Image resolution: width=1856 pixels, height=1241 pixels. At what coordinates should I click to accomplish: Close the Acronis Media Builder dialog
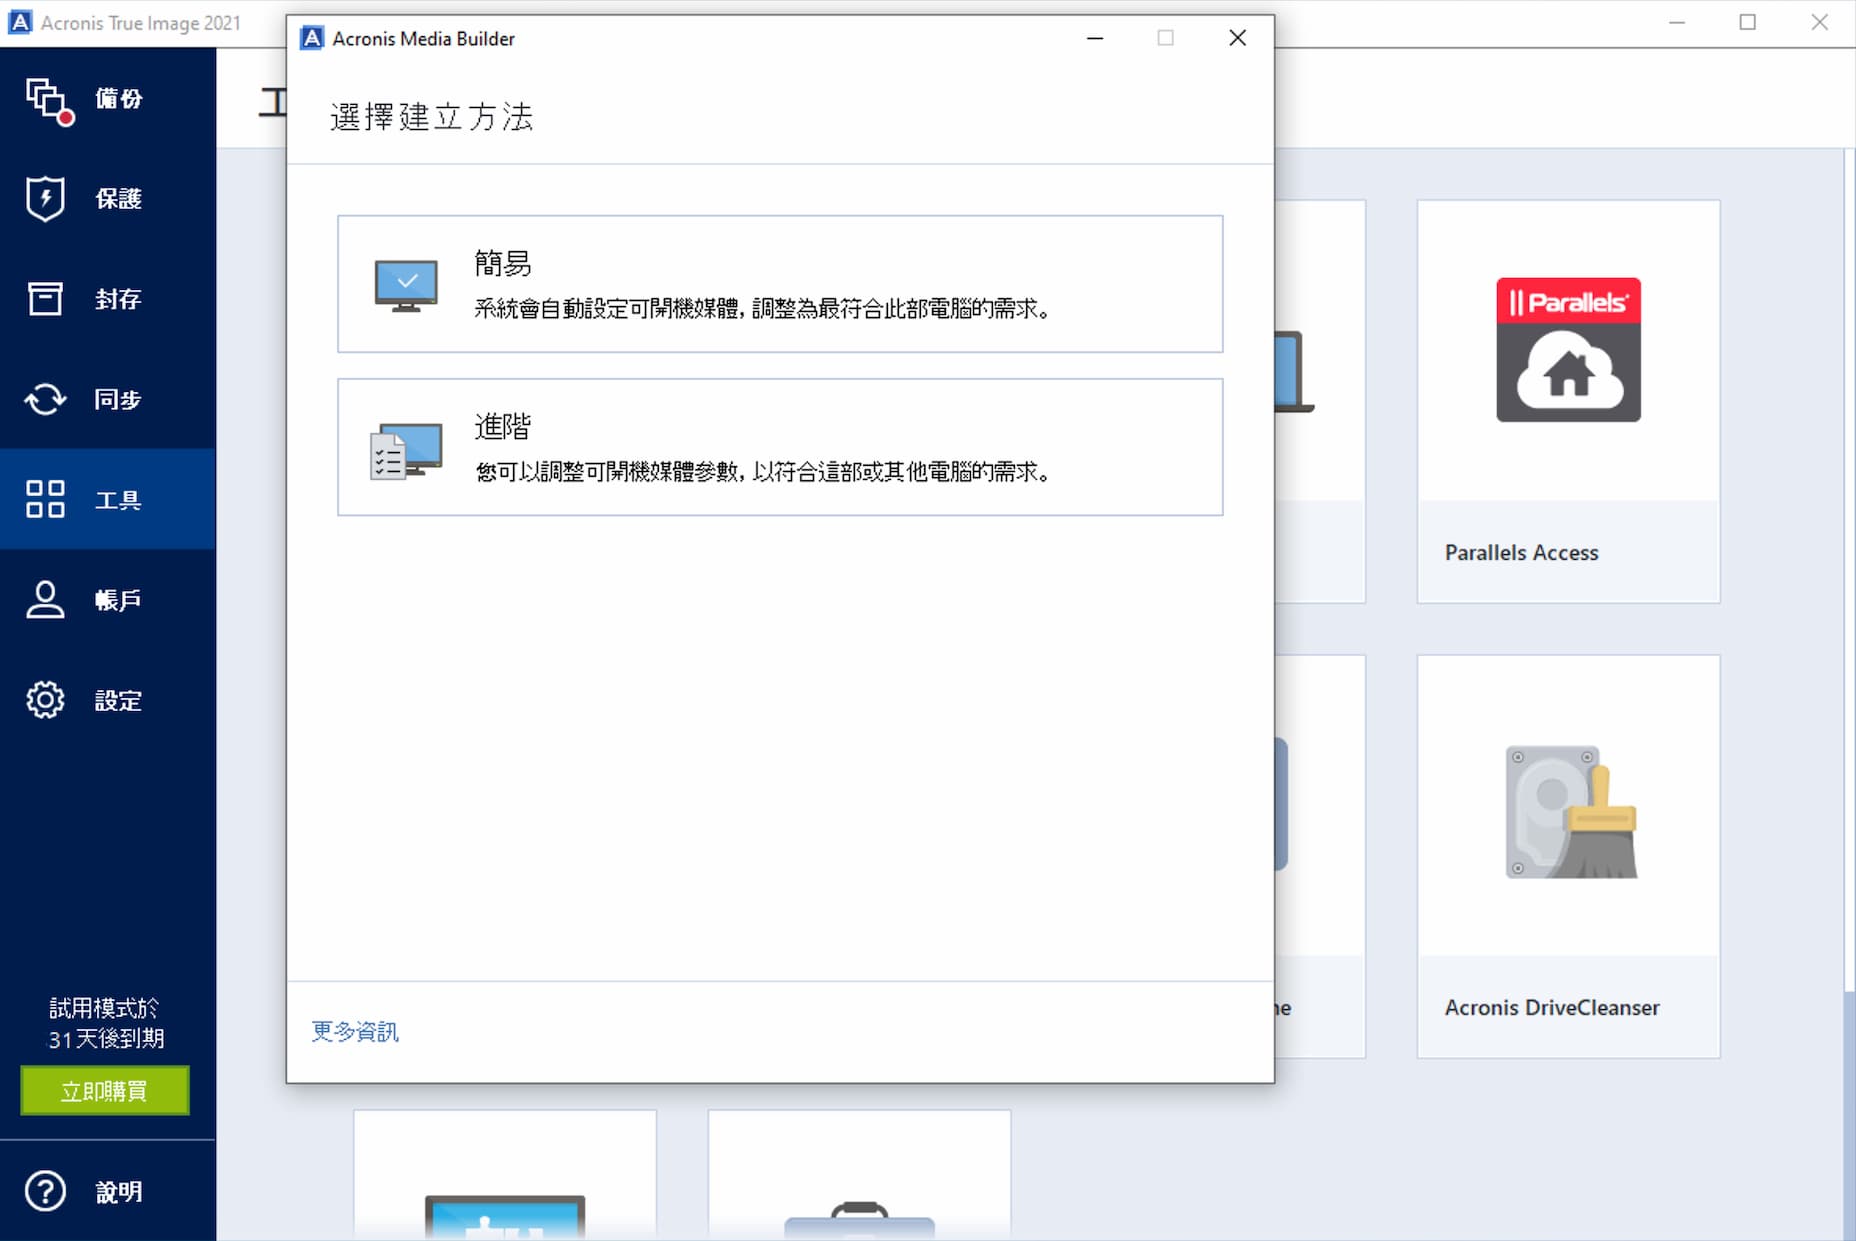pos(1237,38)
